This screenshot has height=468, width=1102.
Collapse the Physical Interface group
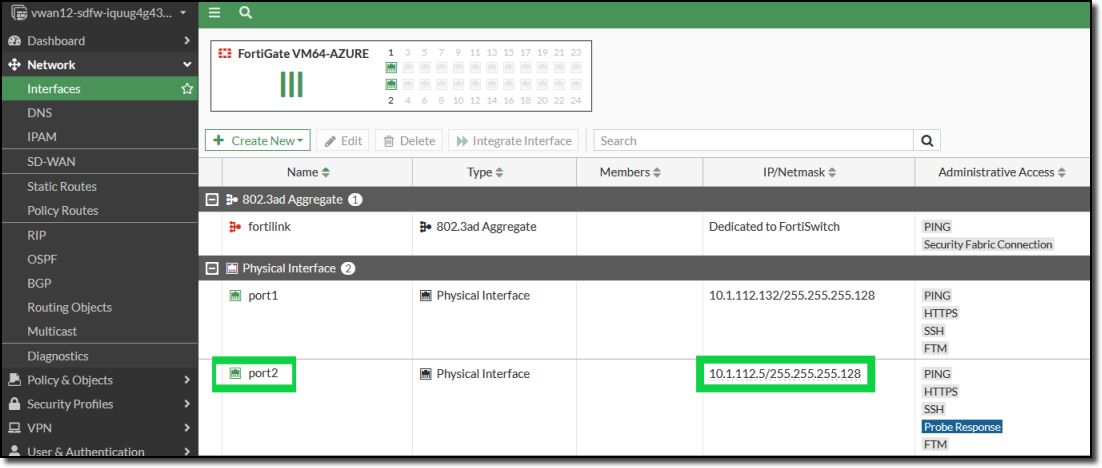click(210, 268)
